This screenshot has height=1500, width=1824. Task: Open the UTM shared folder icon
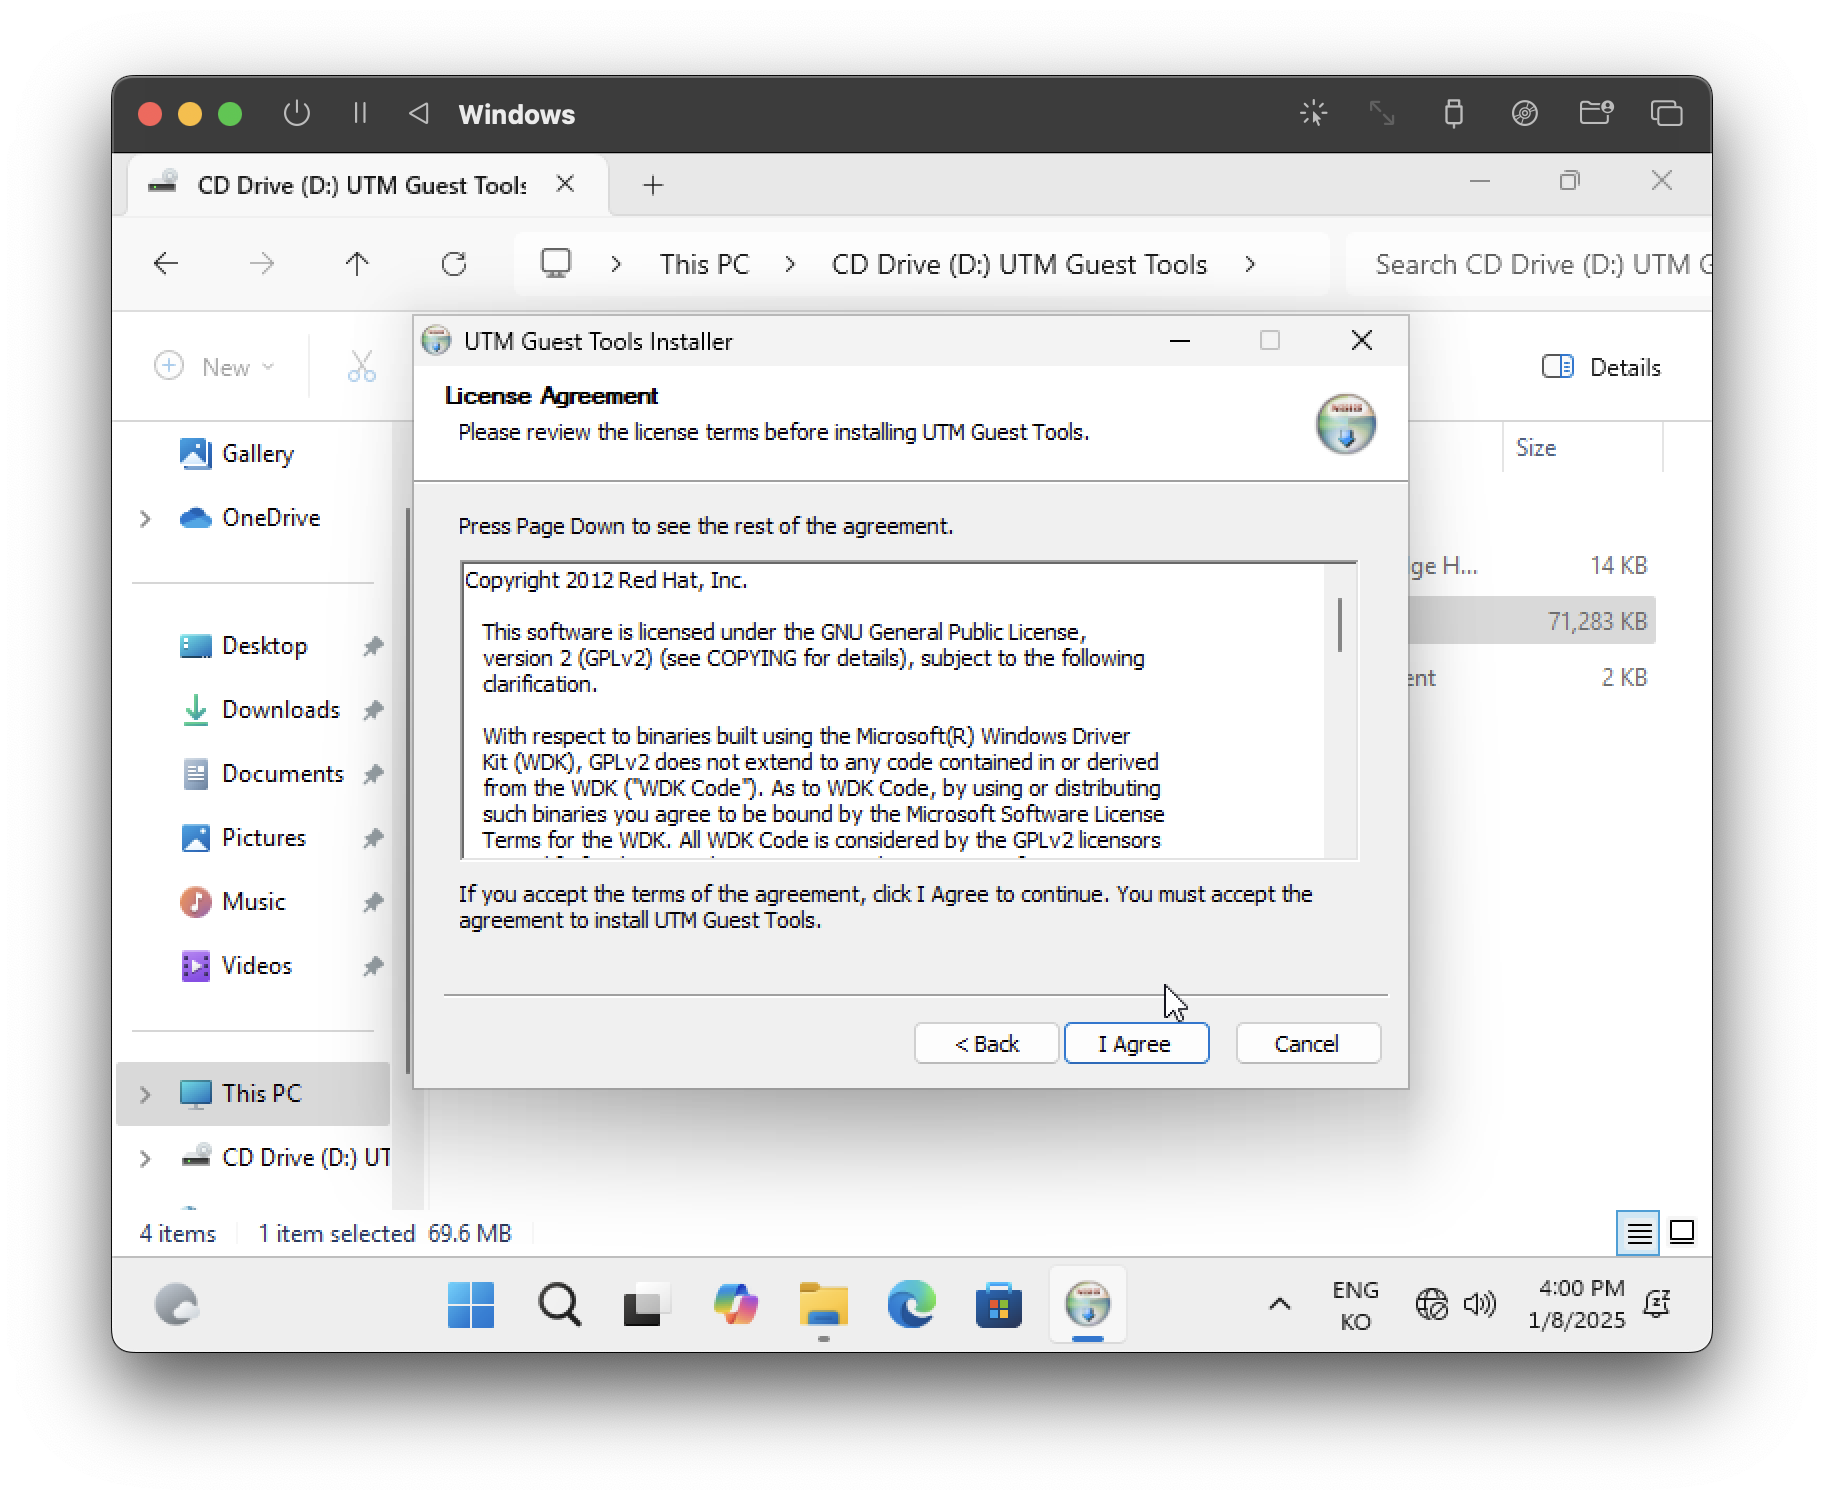point(1595,113)
